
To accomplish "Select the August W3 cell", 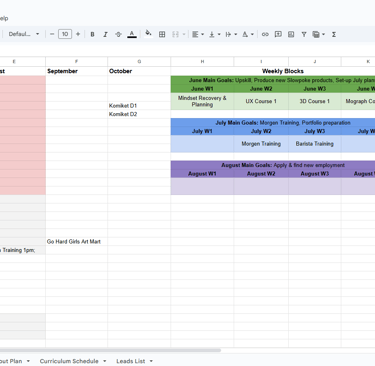I will [x=315, y=174].
